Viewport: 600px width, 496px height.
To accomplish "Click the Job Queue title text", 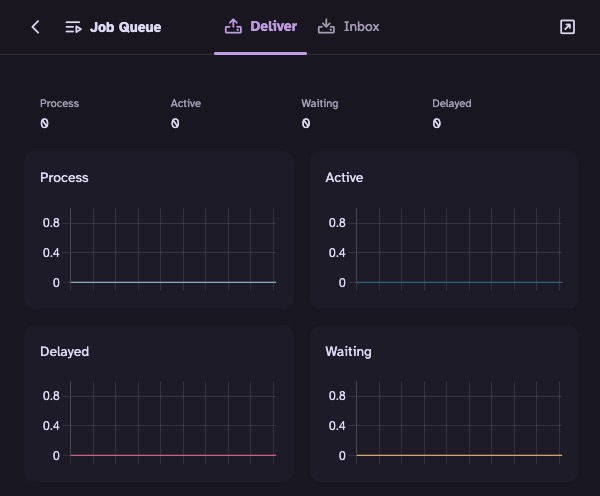I will [126, 27].
